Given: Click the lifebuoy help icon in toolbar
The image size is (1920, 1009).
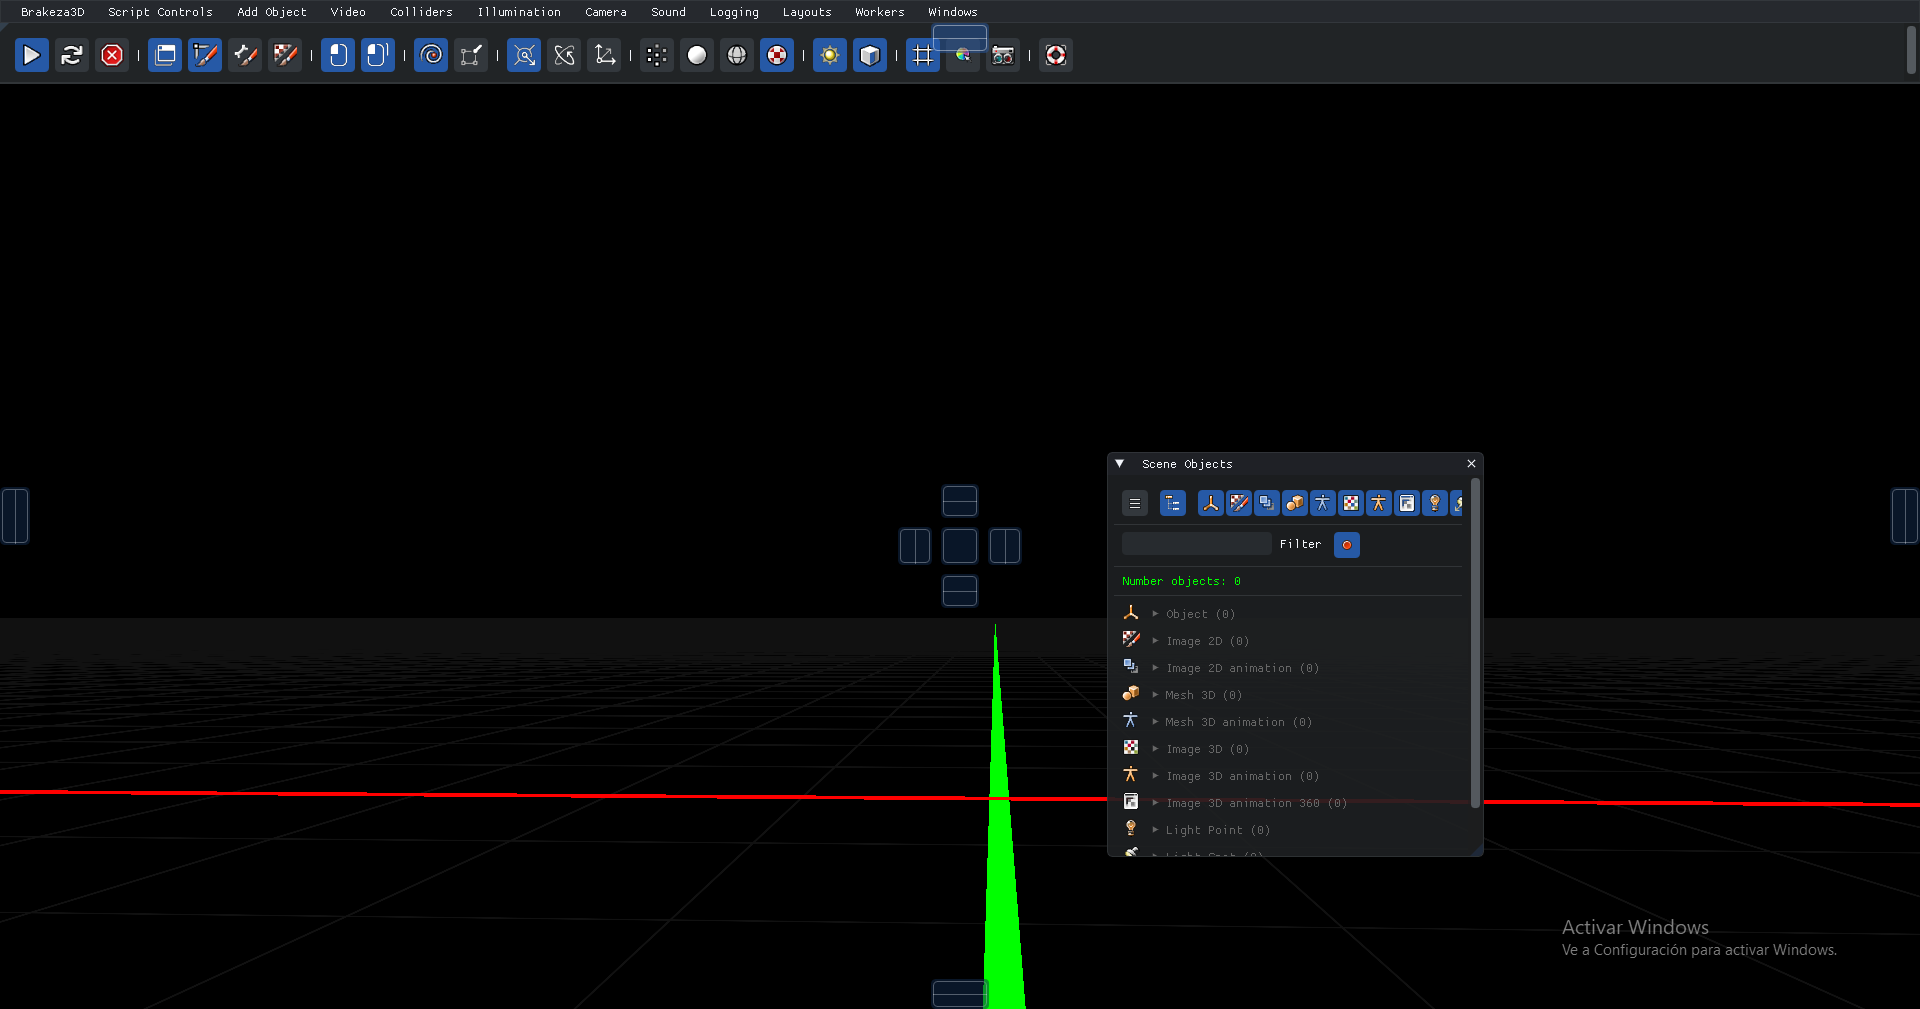Looking at the screenshot, I should 1055,55.
